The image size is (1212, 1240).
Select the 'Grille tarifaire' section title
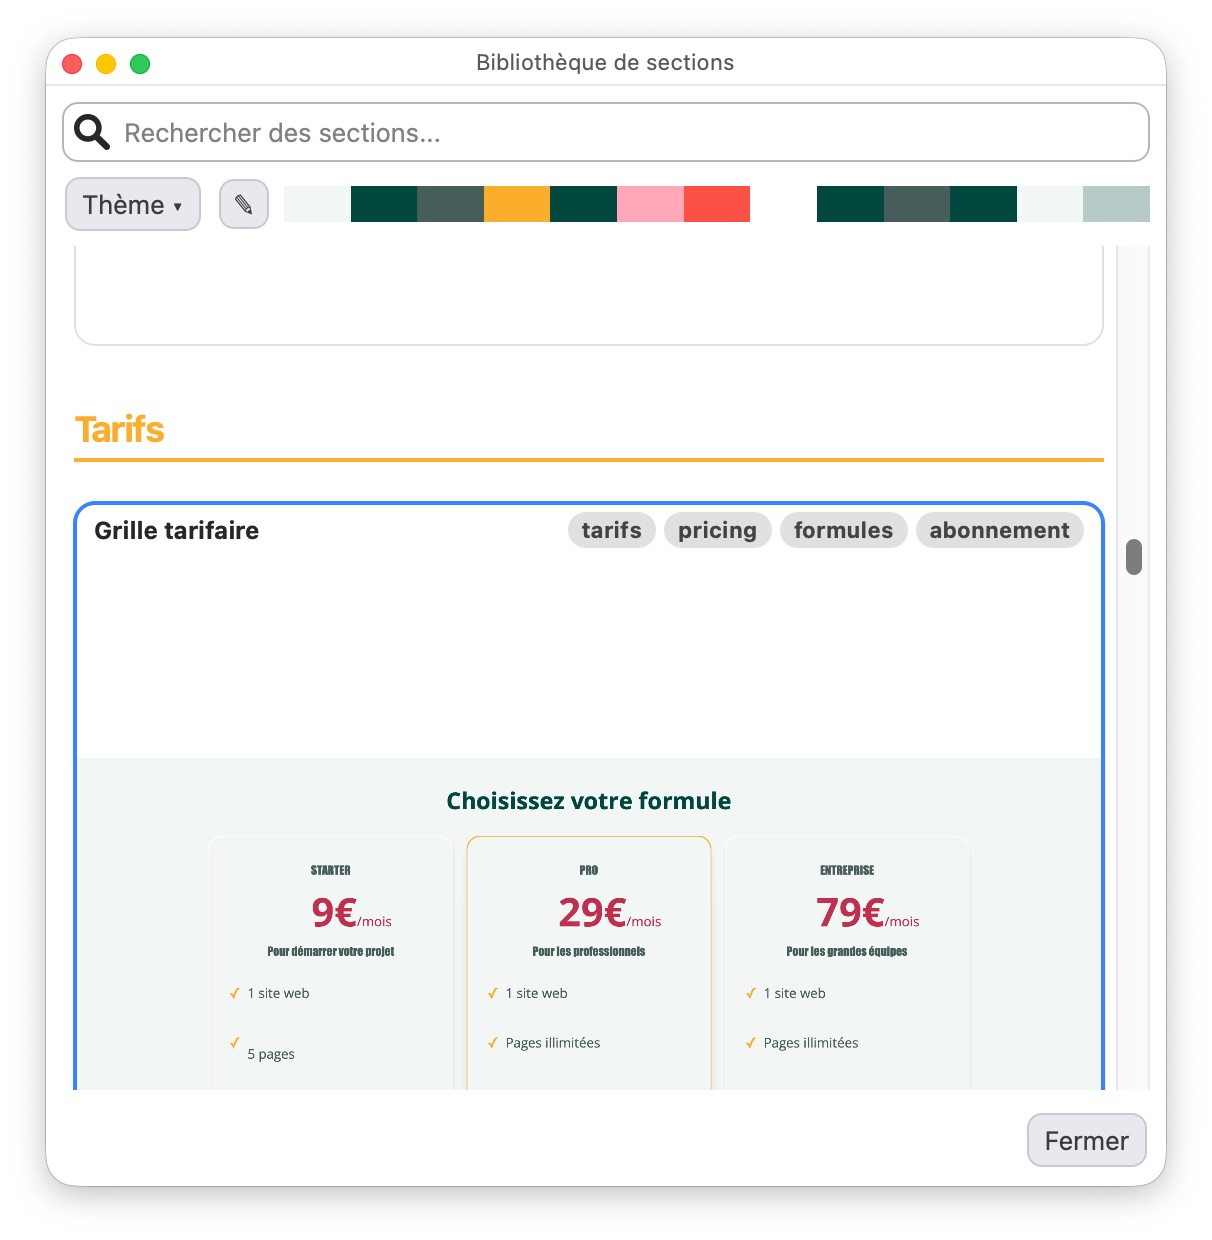click(x=177, y=530)
